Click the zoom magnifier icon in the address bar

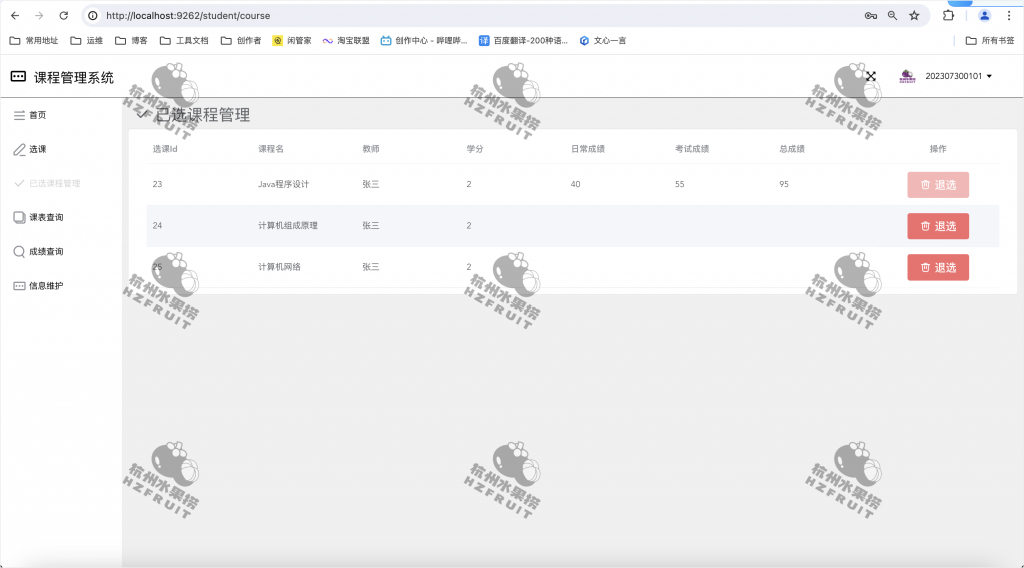892,16
